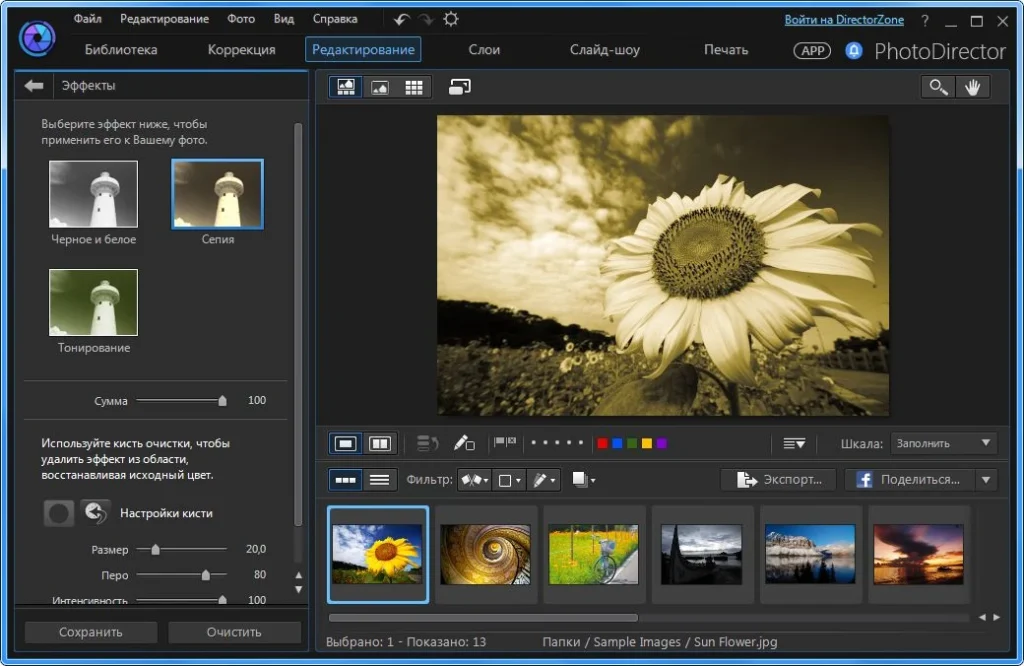Click the back arrow beside Эффекты
The image size is (1024, 666).
click(34, 86)
